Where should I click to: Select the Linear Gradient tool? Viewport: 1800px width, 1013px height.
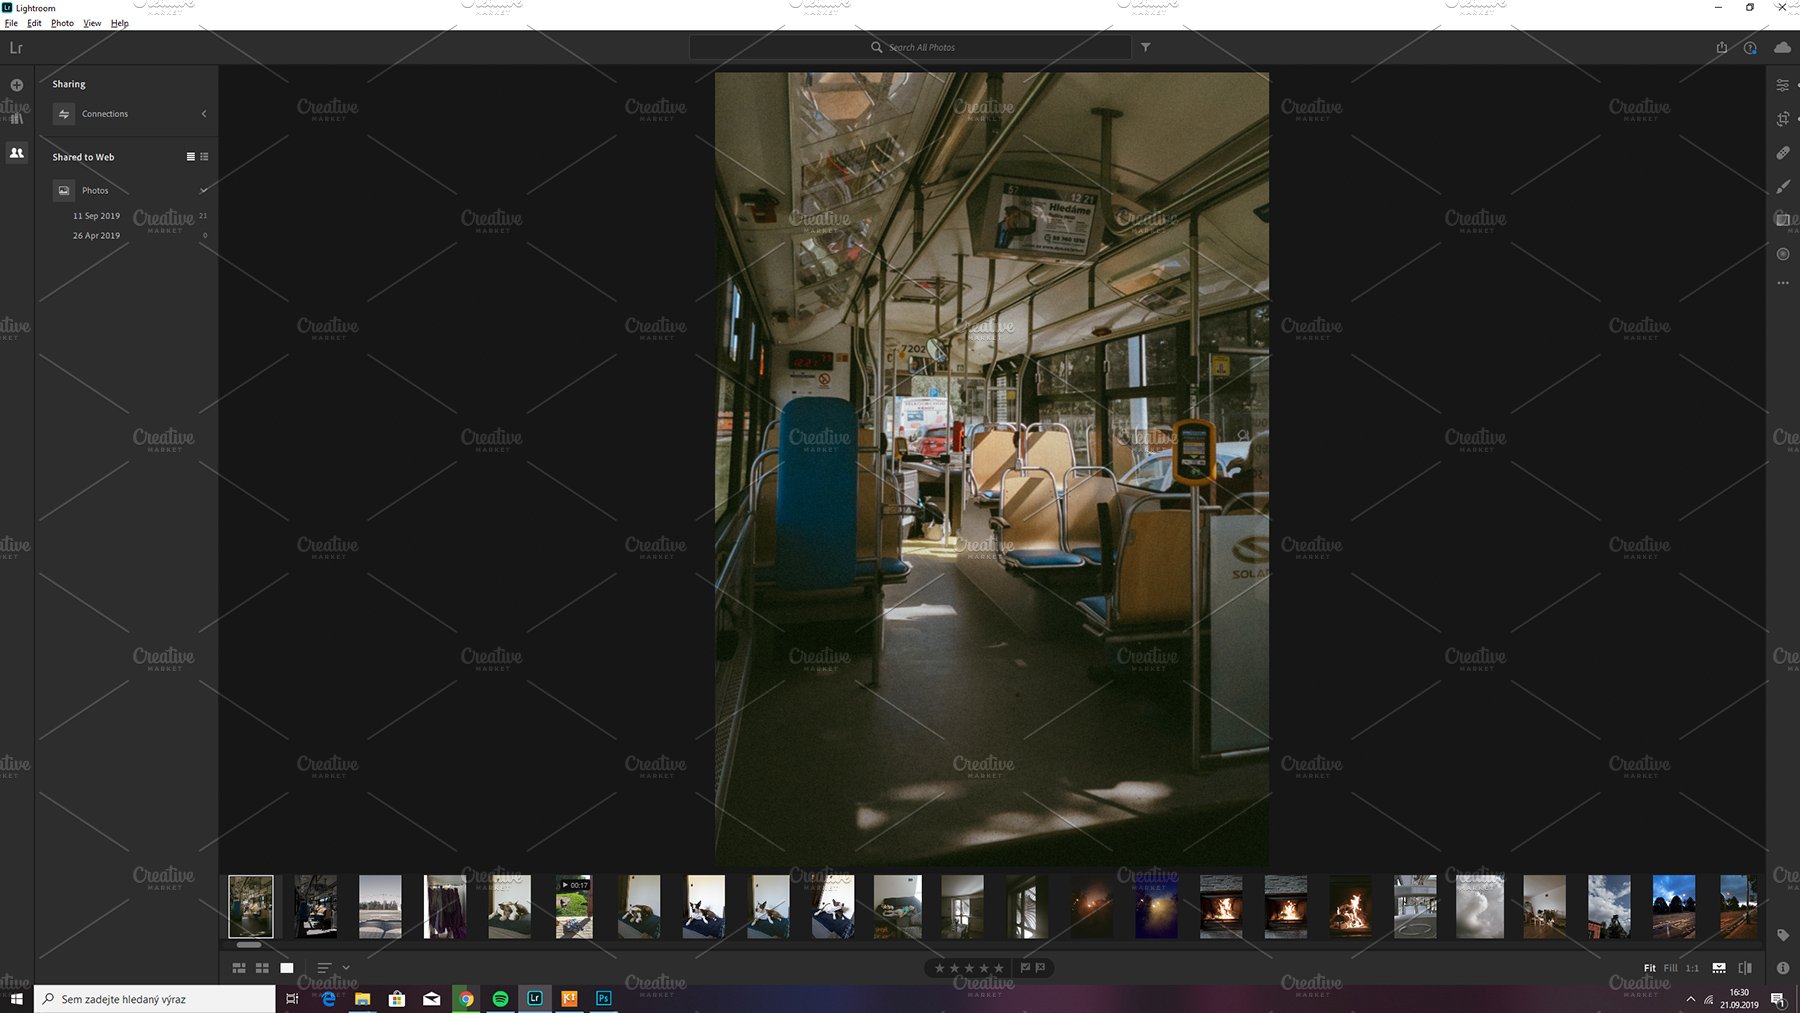point(1783,220)
